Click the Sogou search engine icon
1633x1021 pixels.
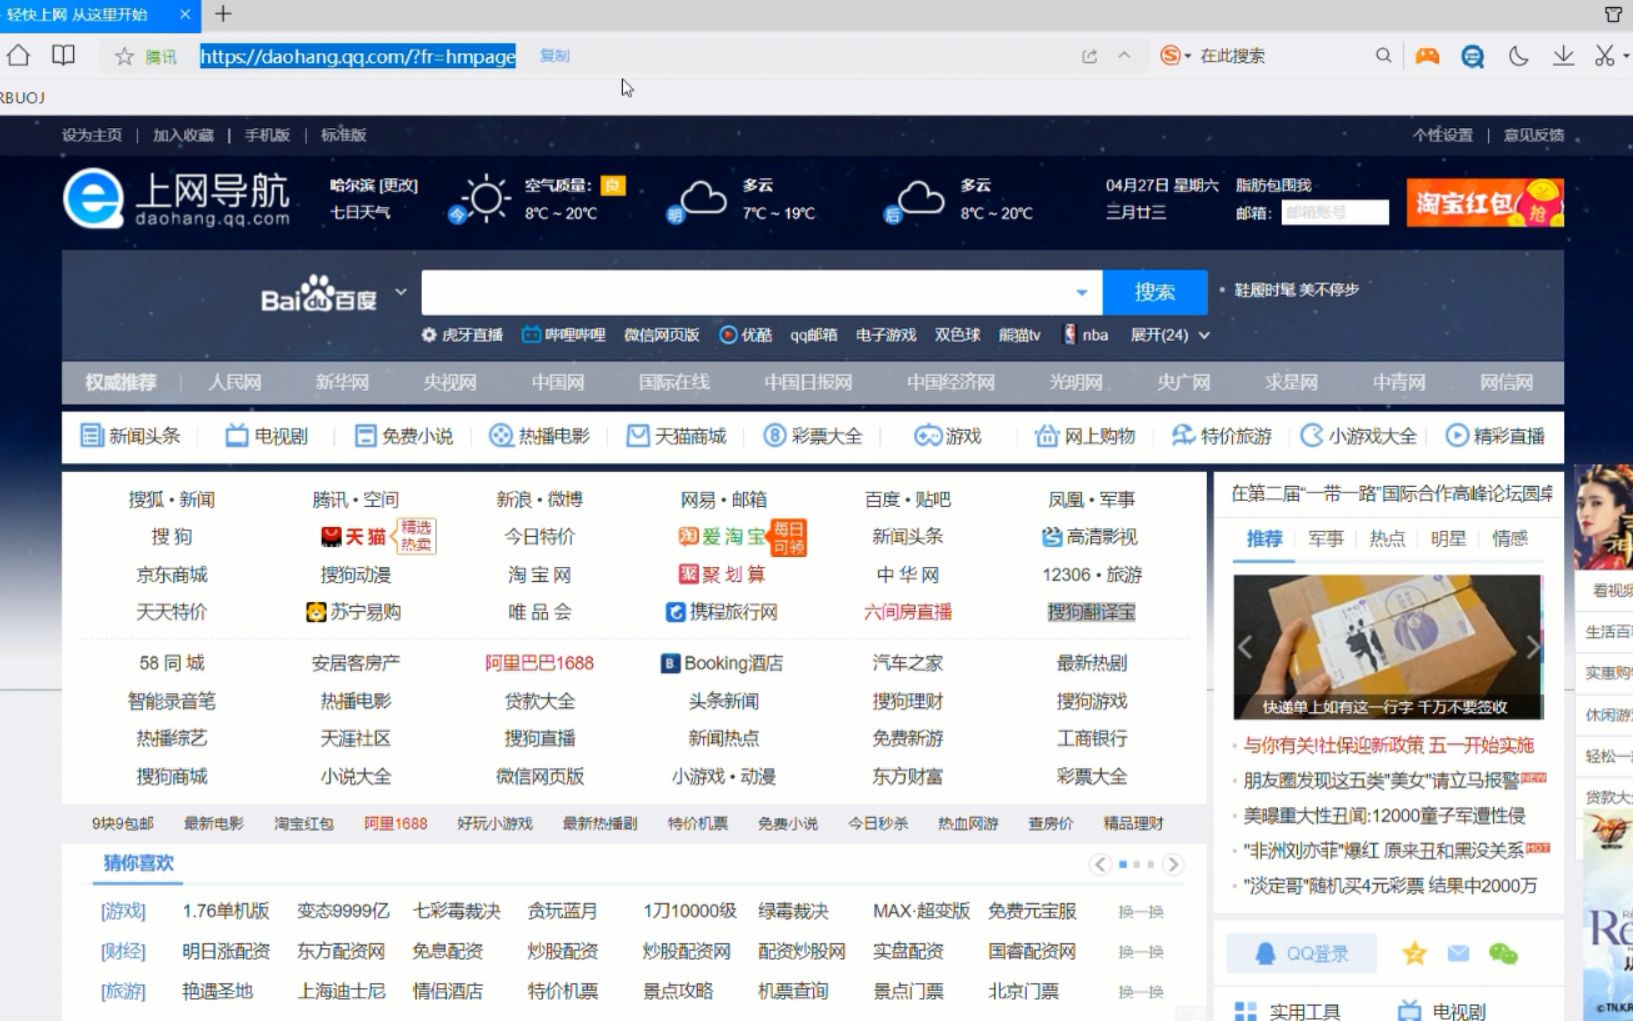point(1170,56)
